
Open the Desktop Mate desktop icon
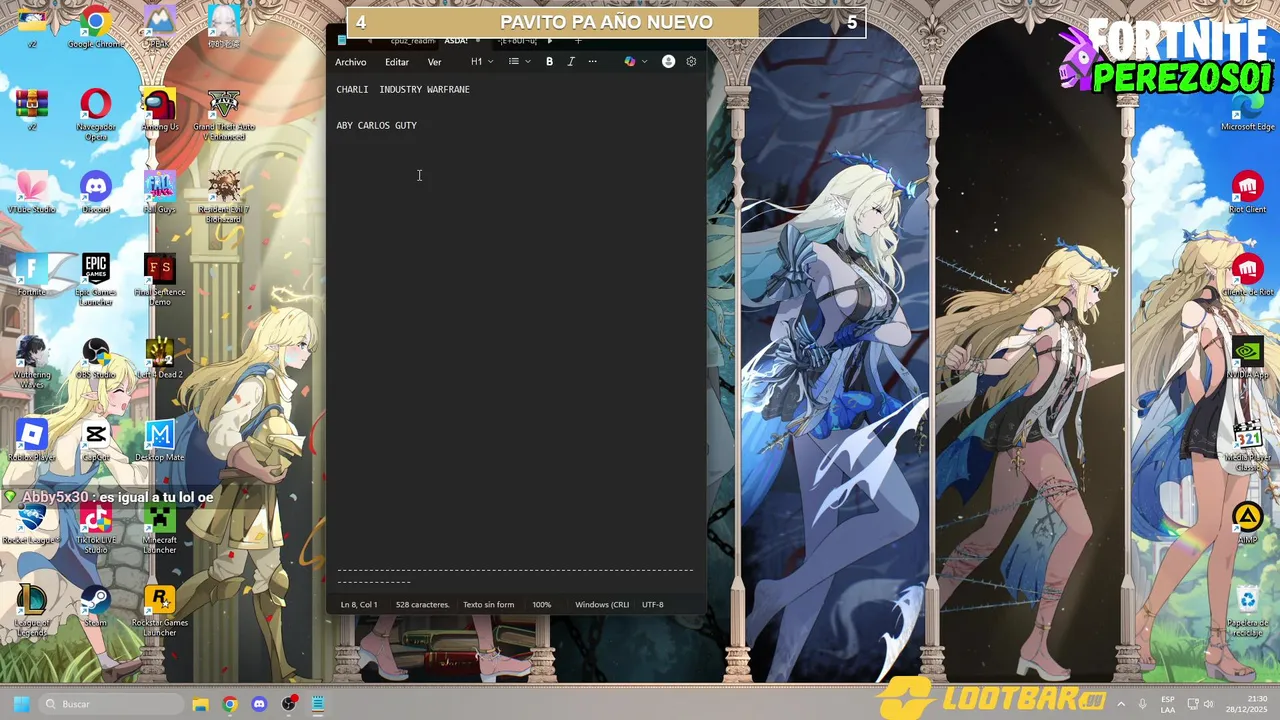(x=160, y=440)
